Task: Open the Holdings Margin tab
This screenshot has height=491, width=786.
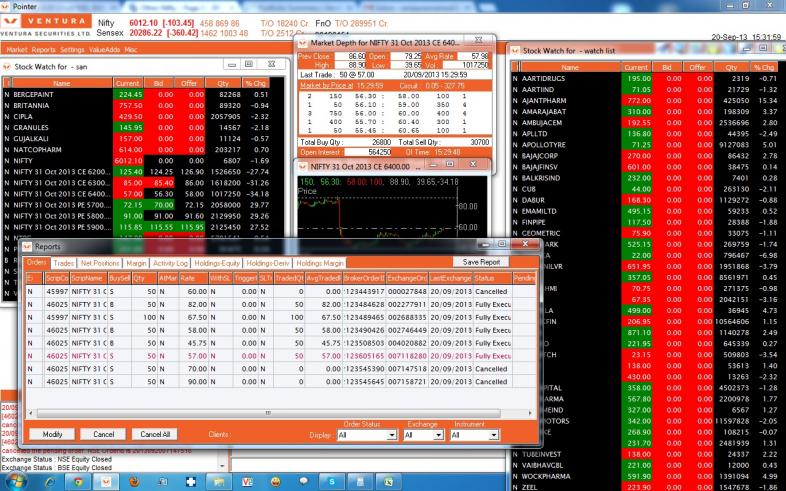Action: (320, 263)
